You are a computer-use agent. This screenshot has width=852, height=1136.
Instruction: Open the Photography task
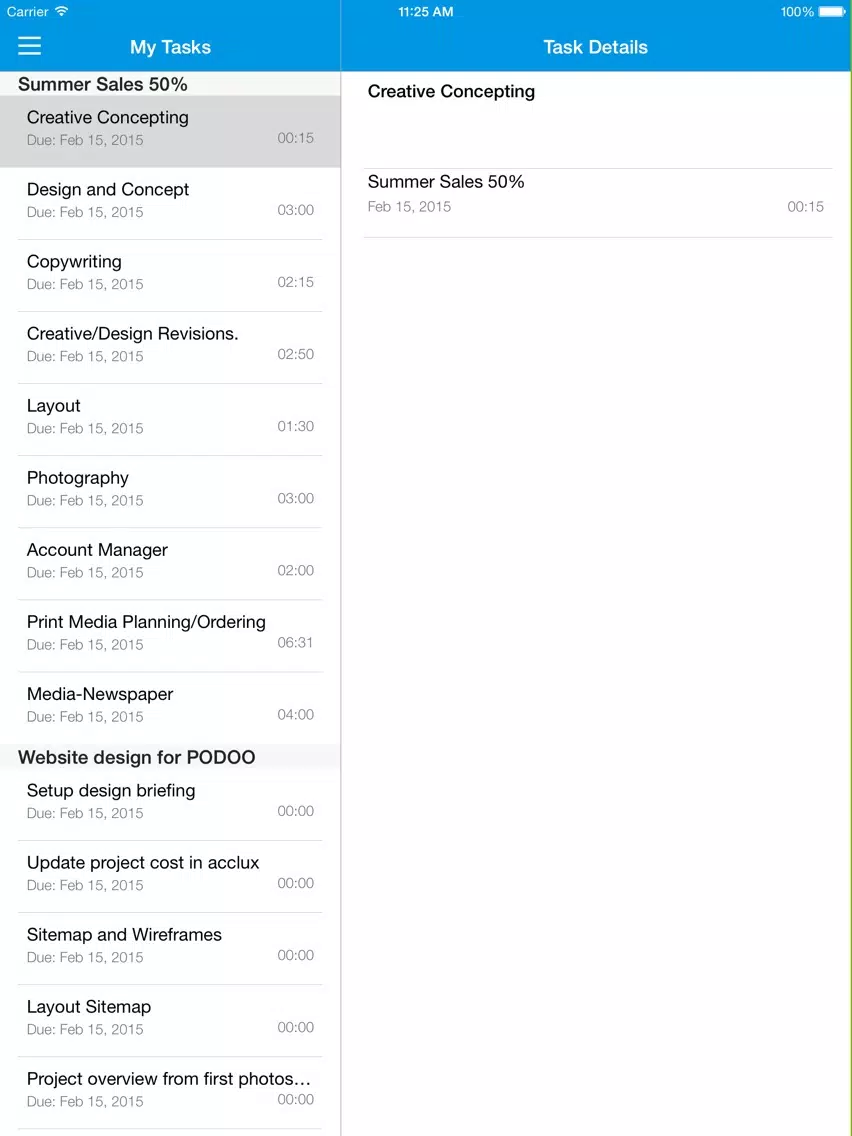click(170, 492)
